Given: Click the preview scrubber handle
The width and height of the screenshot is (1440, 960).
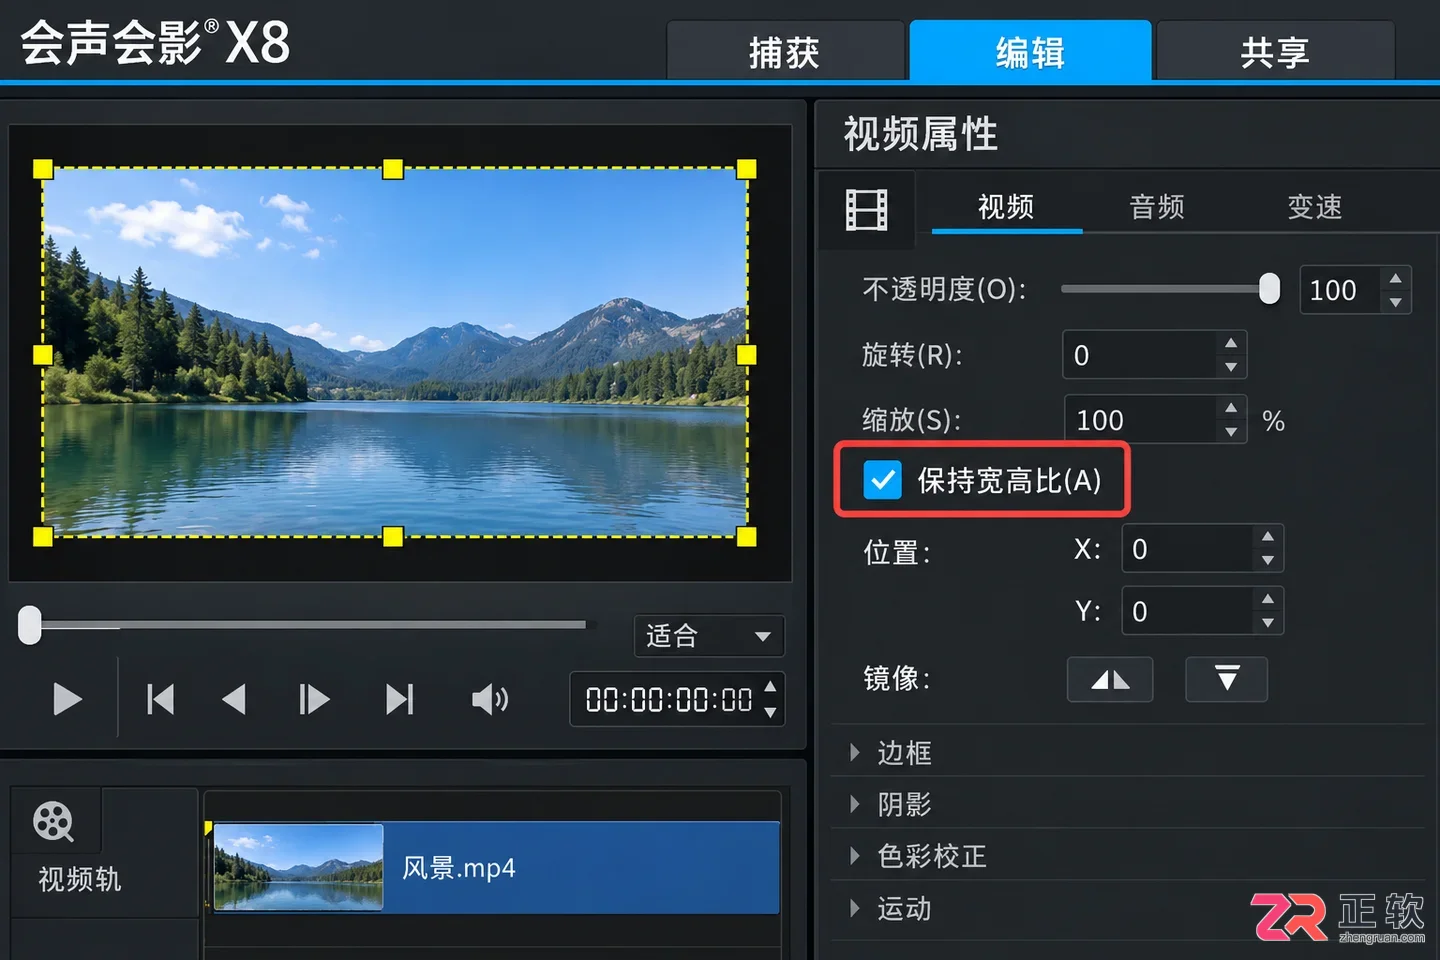Looking at the screenshot, I should coord(30,625).
